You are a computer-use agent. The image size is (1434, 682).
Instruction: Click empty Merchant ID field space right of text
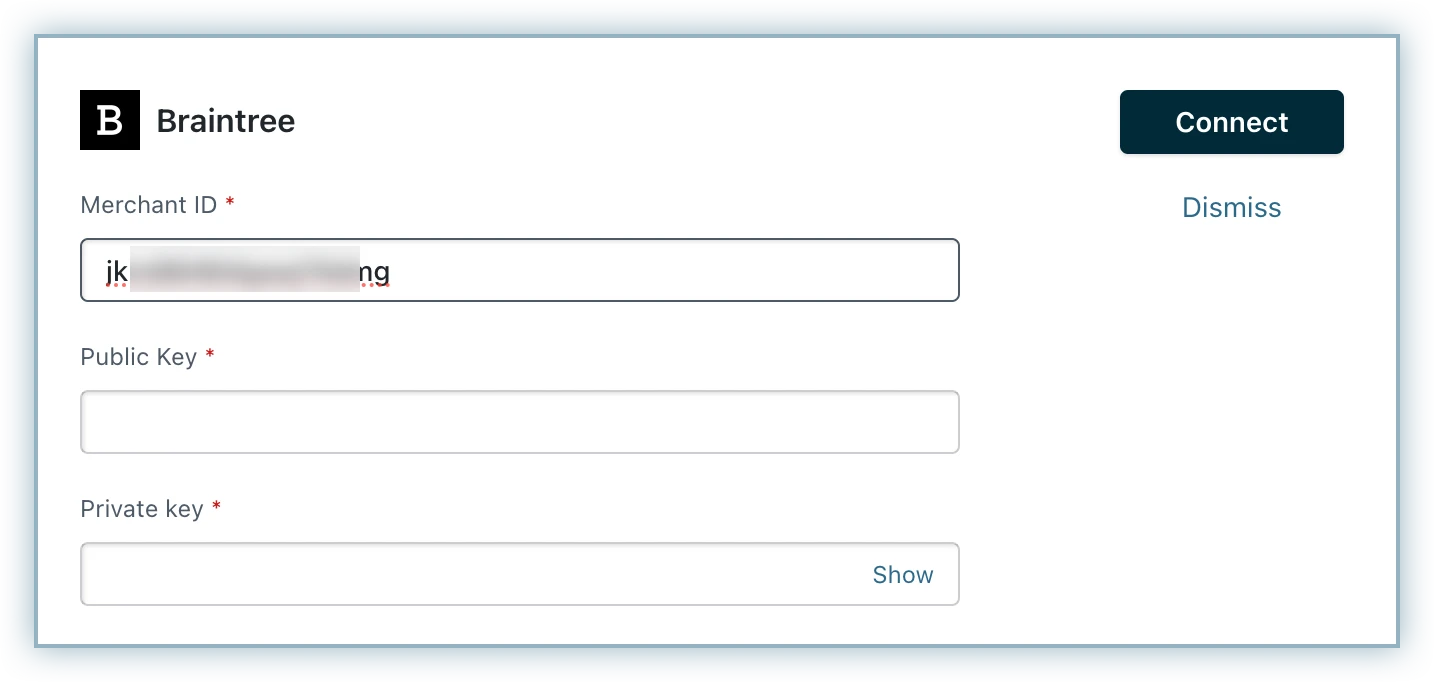[670, 270]
